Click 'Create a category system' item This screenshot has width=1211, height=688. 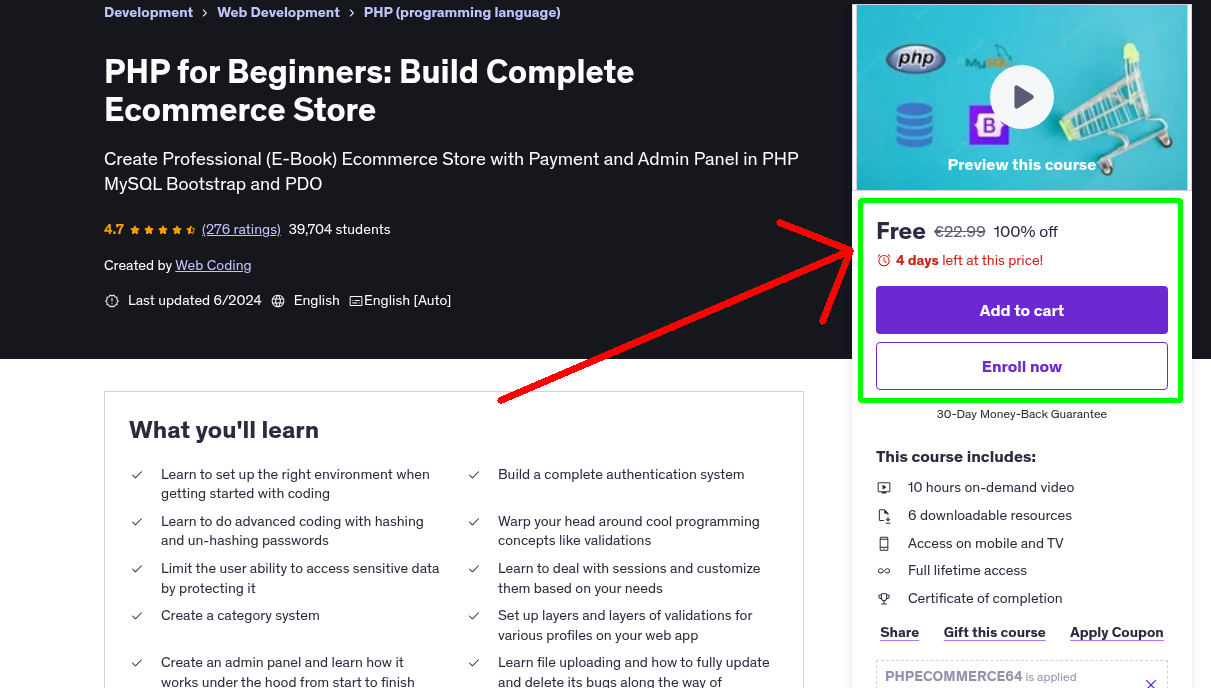pos(240,616)
